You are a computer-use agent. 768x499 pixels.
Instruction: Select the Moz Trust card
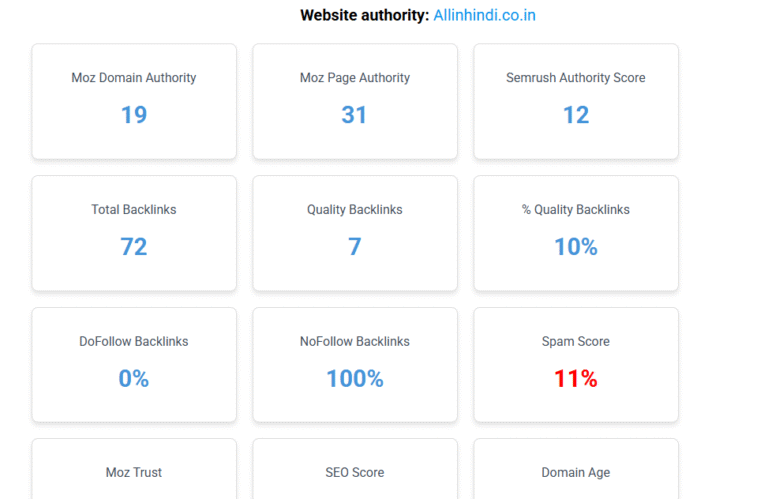tap(134, 469)
